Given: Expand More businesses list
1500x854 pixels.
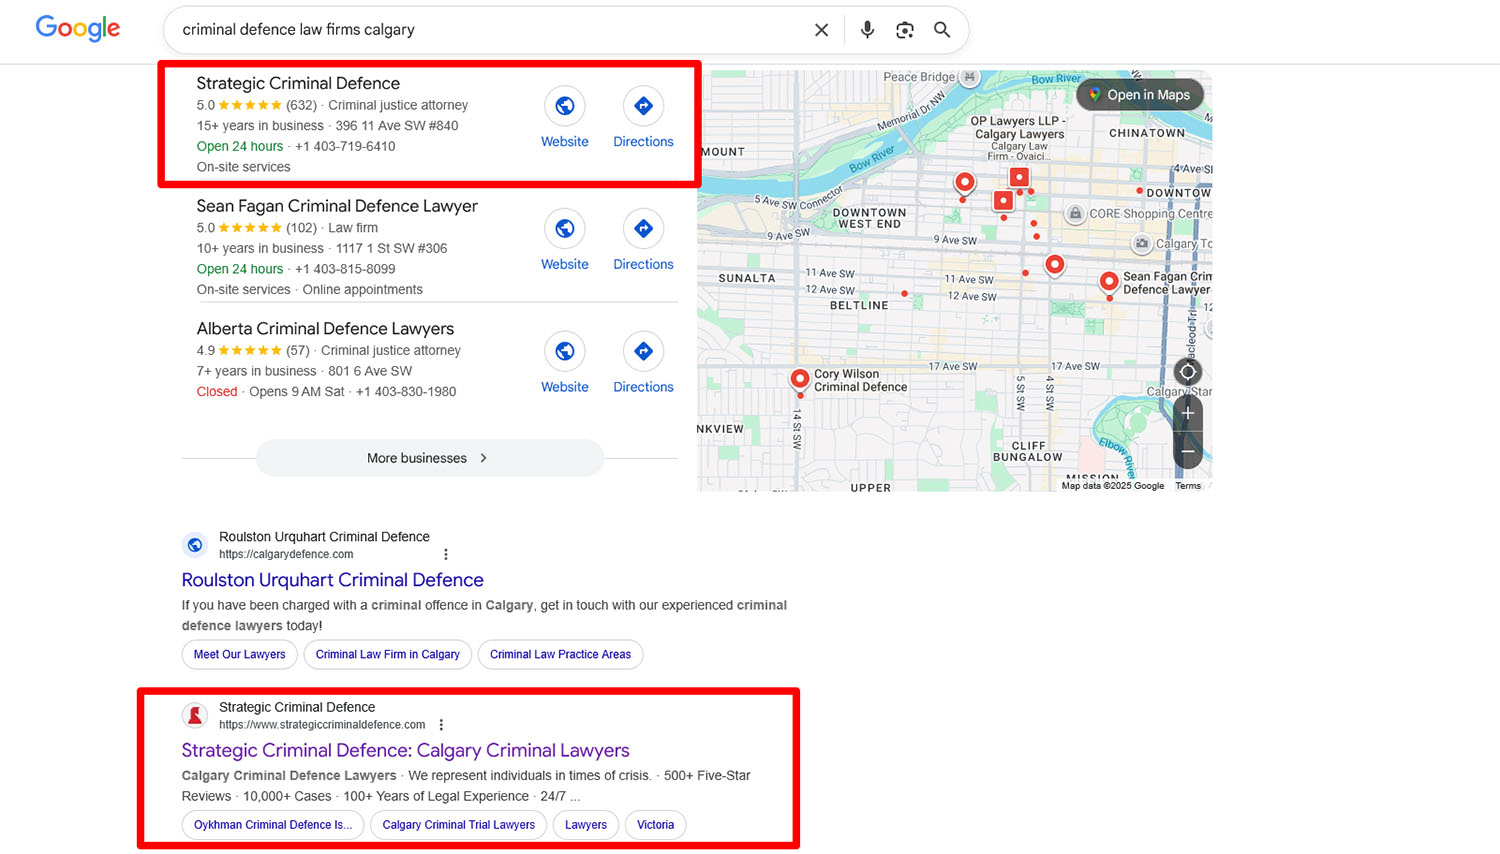Looking at the screenshot, I should click(x=429, y=457).
